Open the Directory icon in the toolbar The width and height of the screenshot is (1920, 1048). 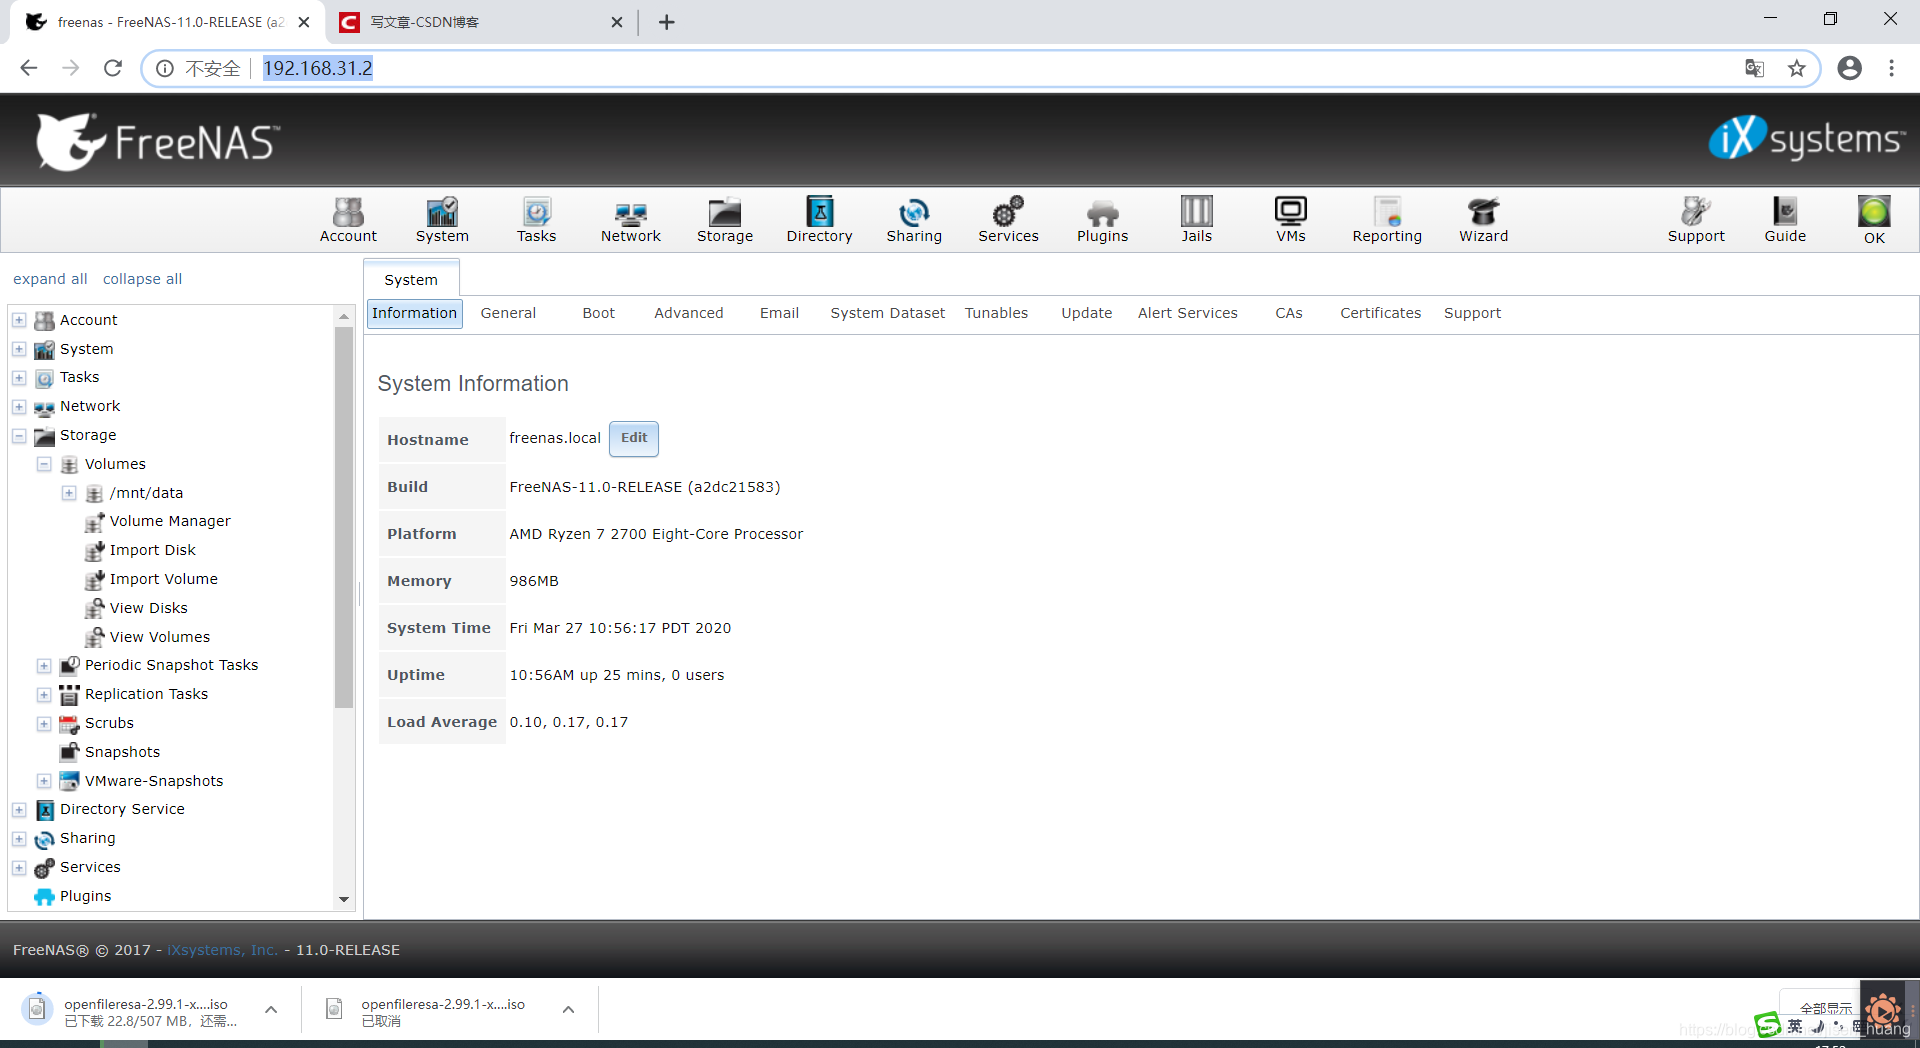819,219
